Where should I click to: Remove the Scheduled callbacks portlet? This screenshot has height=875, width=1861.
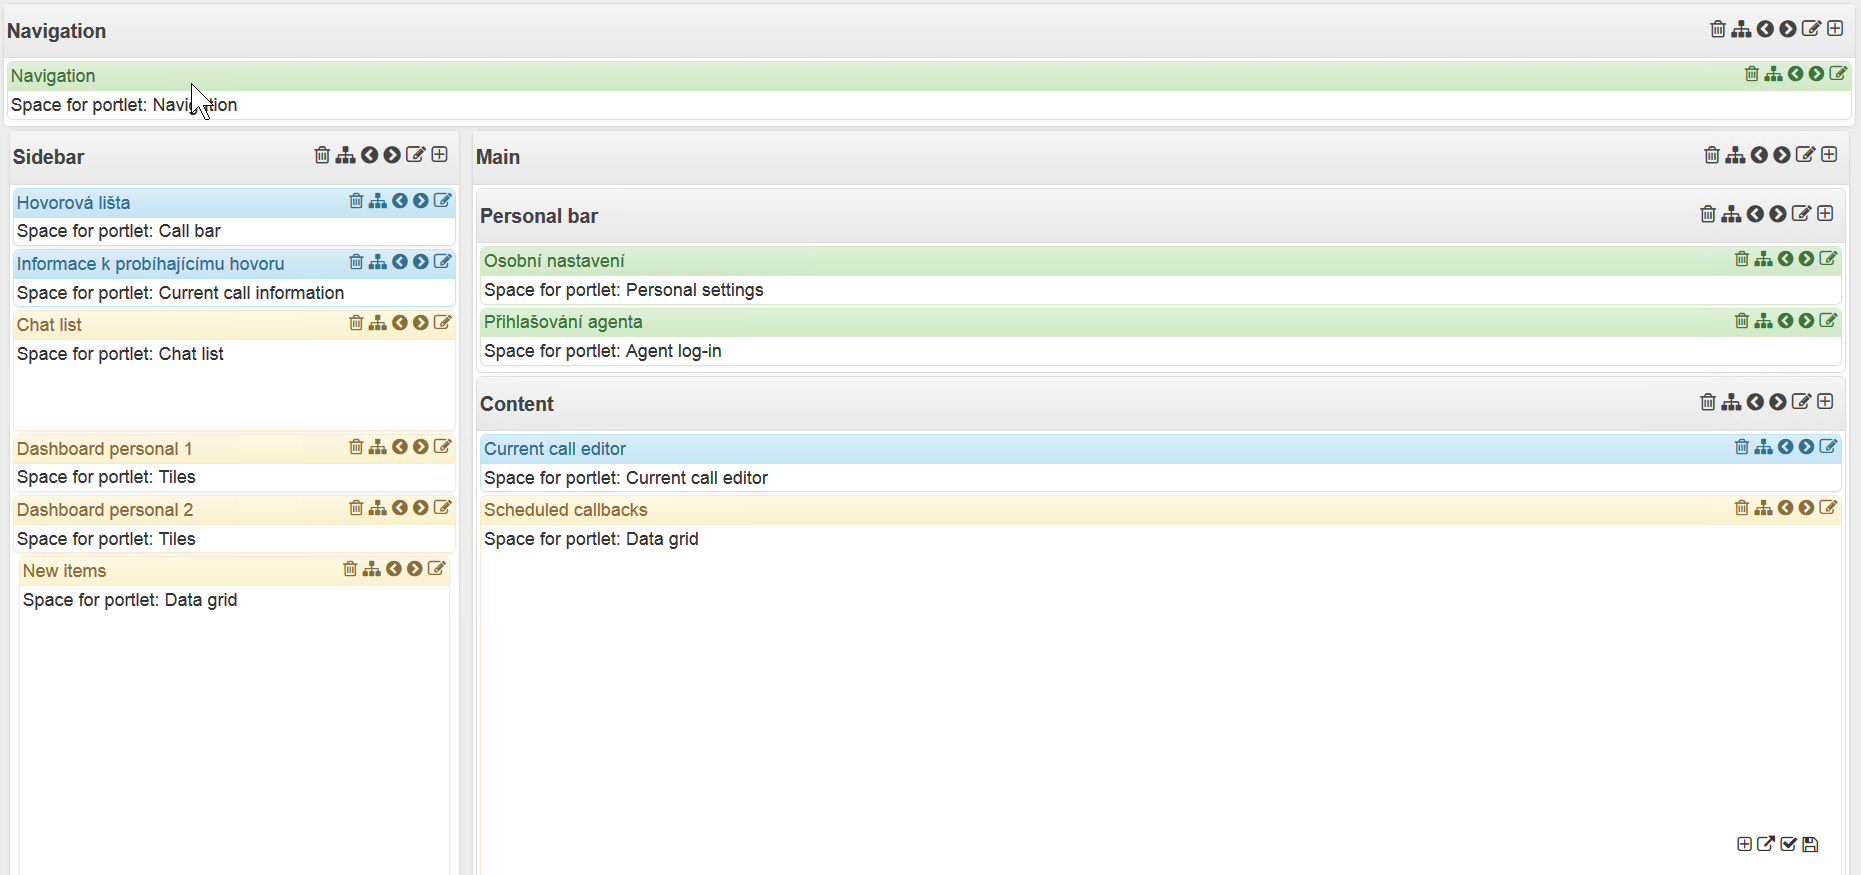click(1742, 508)
